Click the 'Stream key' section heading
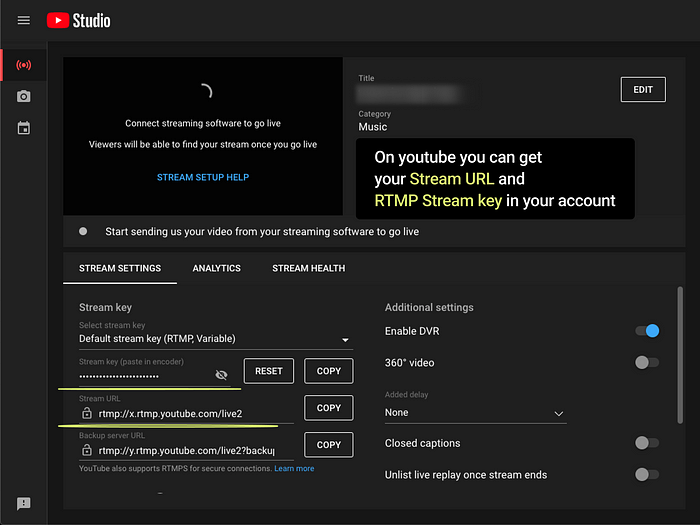700x525 pixels. [x=105, y=307]
